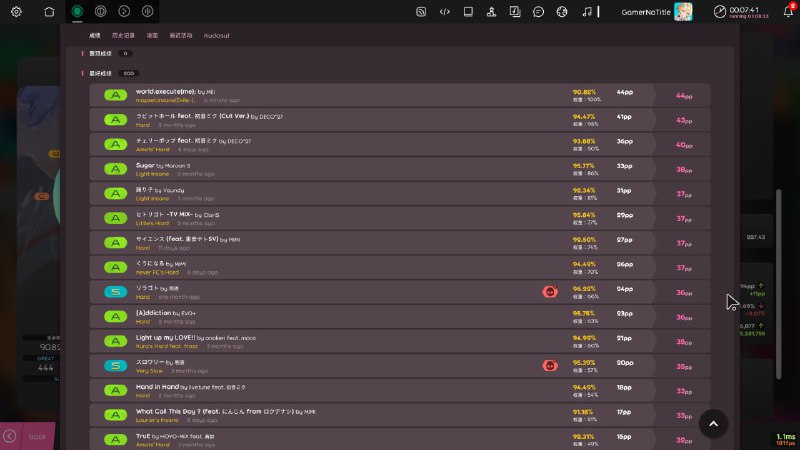Switch to the Kudosu! profile tab
Viewport: 800px width, 450px height.
coord(217,35)
